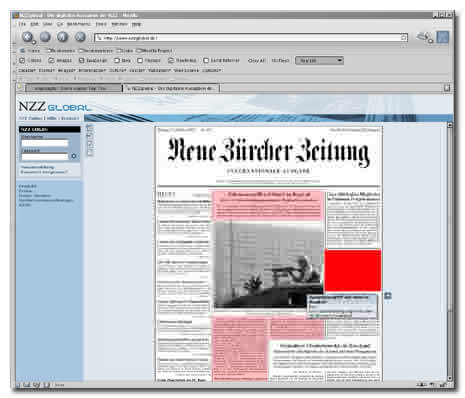Print the page using the printer icon

(x=423, y=36)
